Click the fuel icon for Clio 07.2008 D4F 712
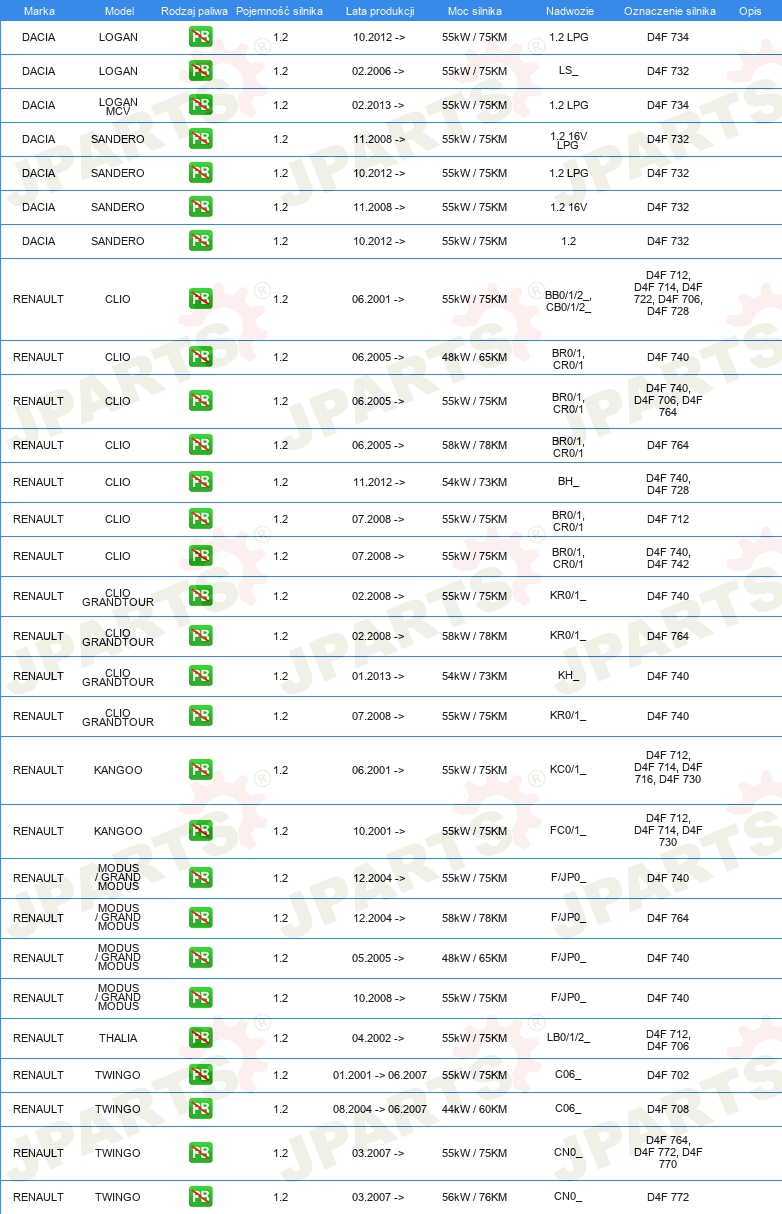782x1214 pixels. (x=200, y=519)
